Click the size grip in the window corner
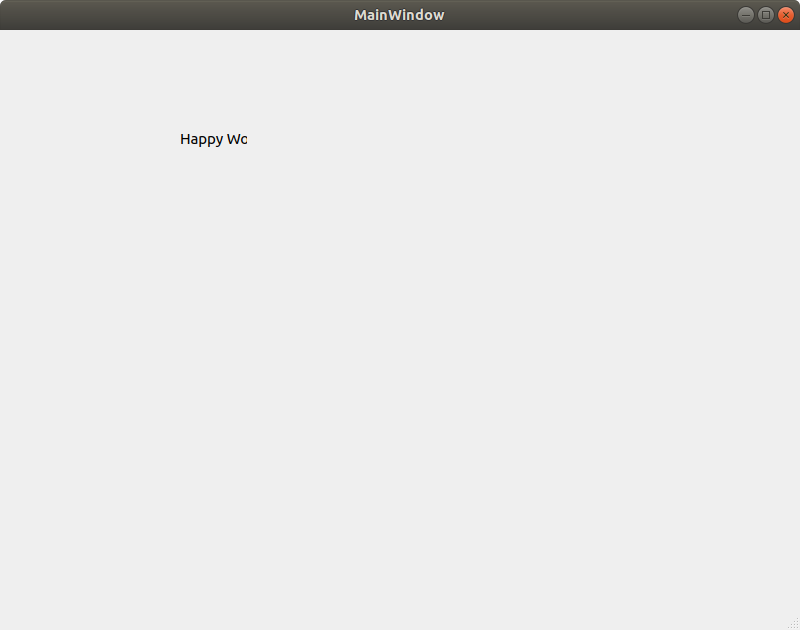800x630 pixels. 793,623
